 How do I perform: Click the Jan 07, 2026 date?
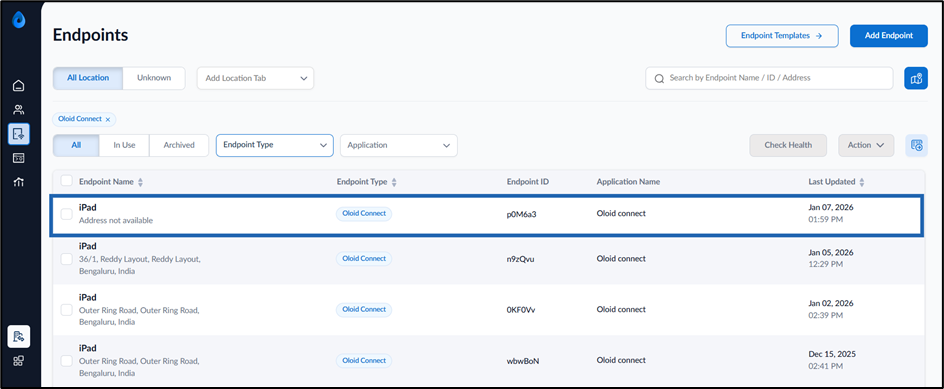coord(831,207)
